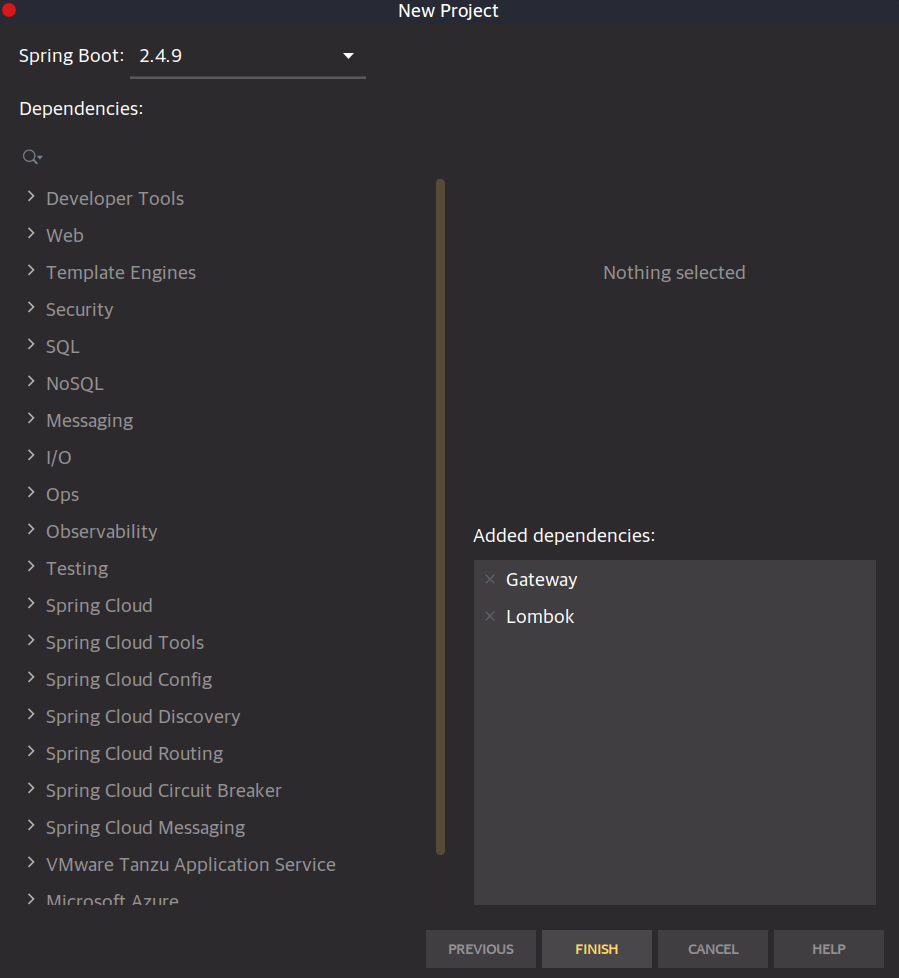Click the FINISH button
Screen dimensions: 899x978
click(596, 948)
